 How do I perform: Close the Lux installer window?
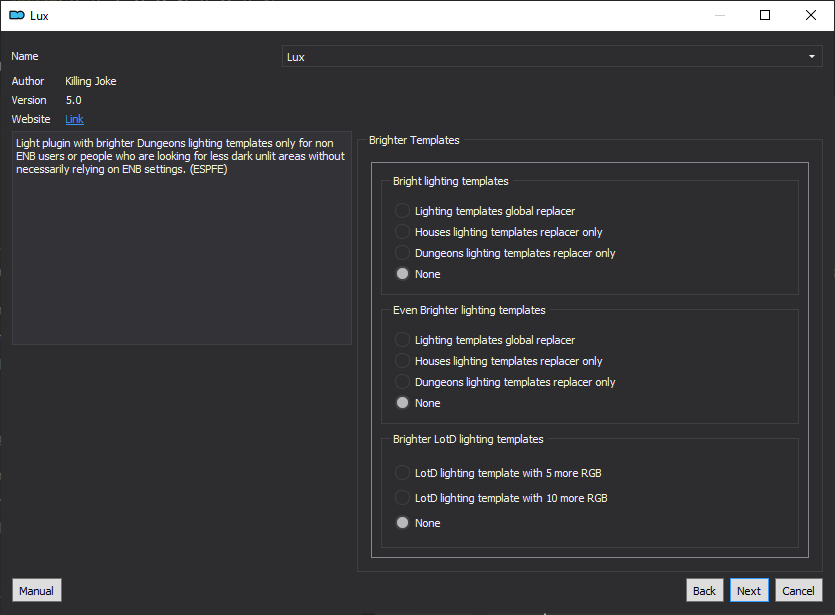(811, 15)
